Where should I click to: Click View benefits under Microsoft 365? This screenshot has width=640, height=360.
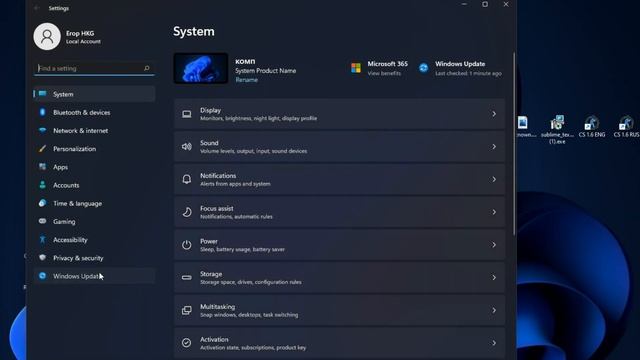[x=384, y=73]
